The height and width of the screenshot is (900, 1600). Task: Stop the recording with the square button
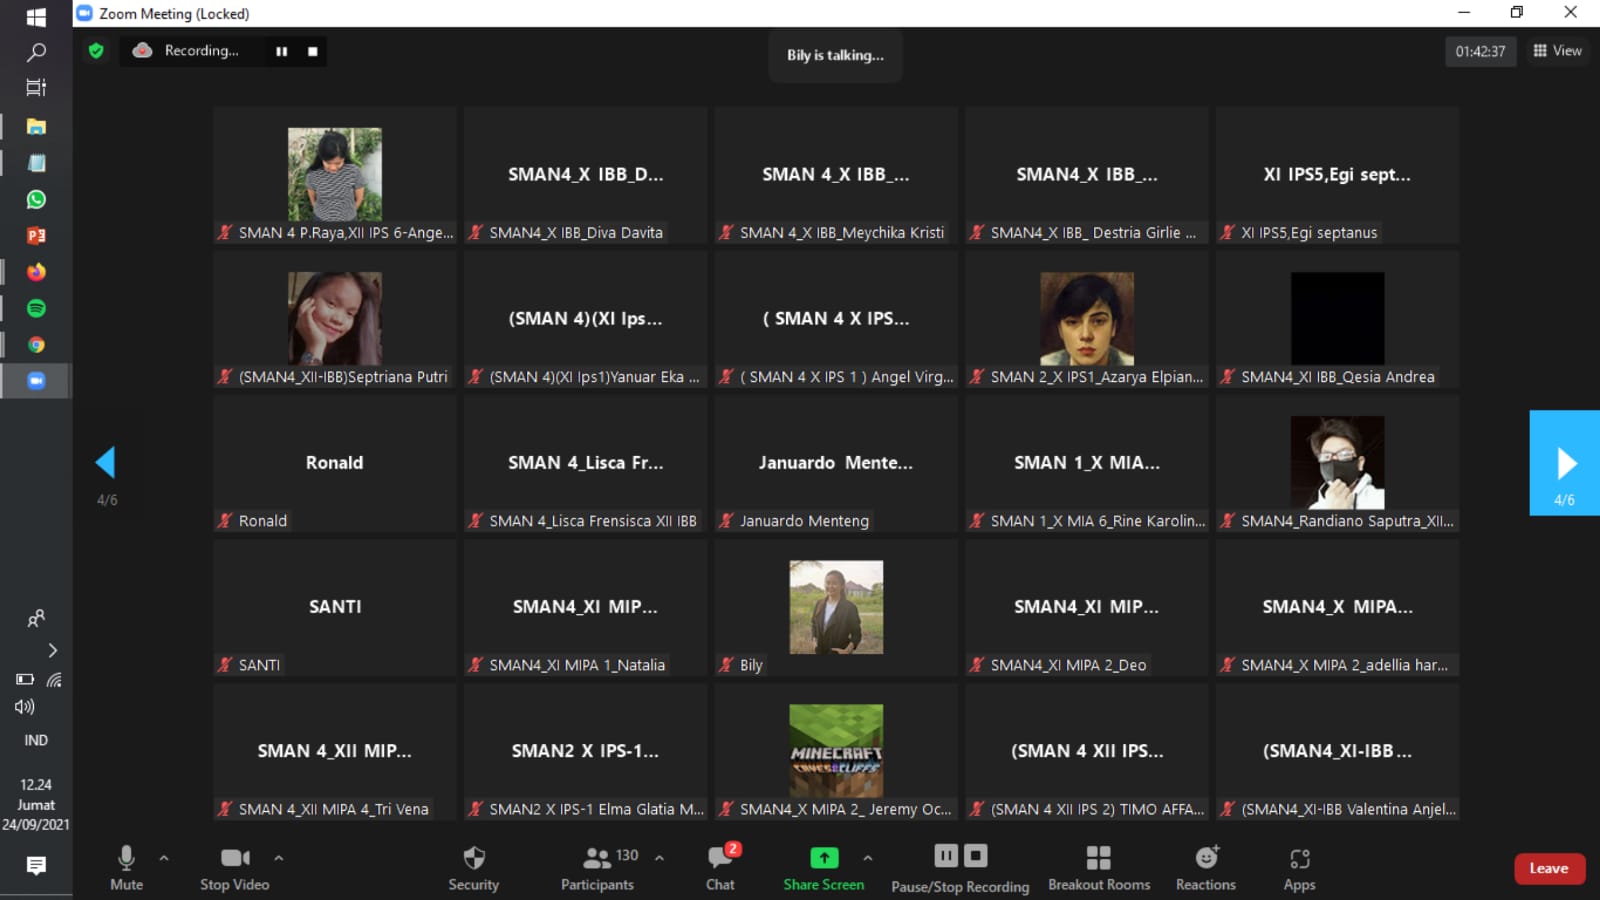pos(313,51)
